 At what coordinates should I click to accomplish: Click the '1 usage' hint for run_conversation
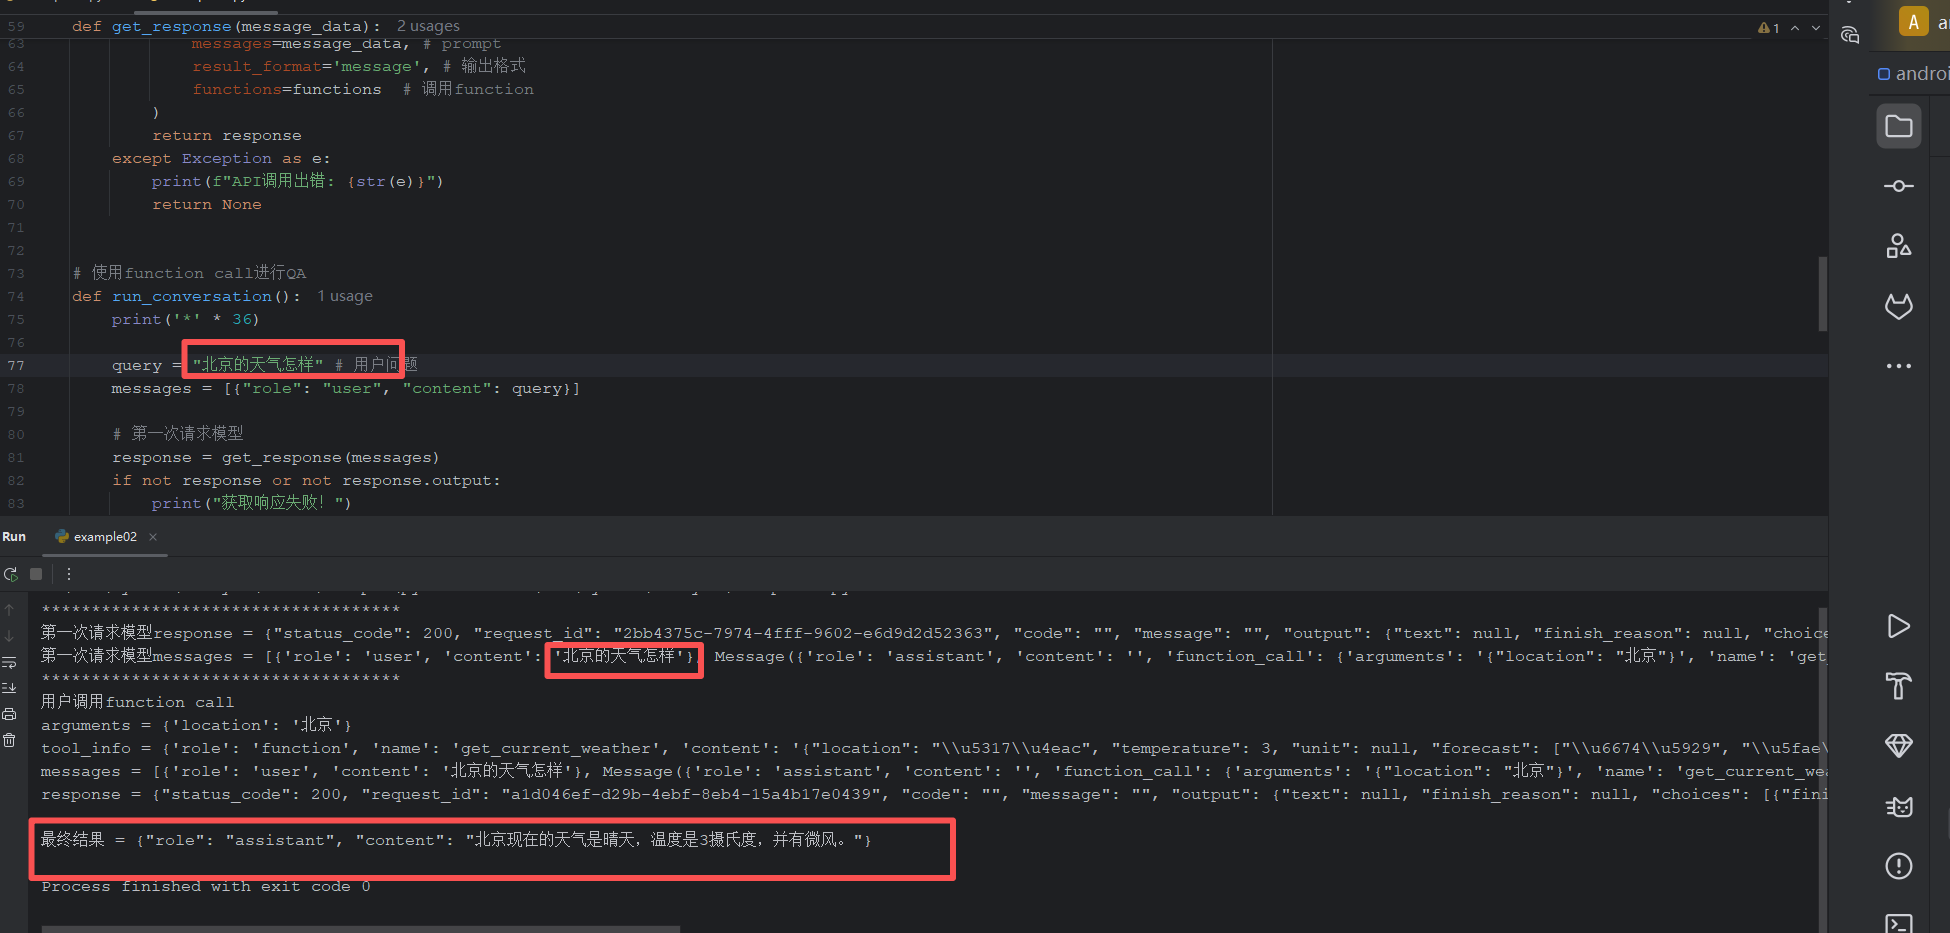[x=344, y=296]
